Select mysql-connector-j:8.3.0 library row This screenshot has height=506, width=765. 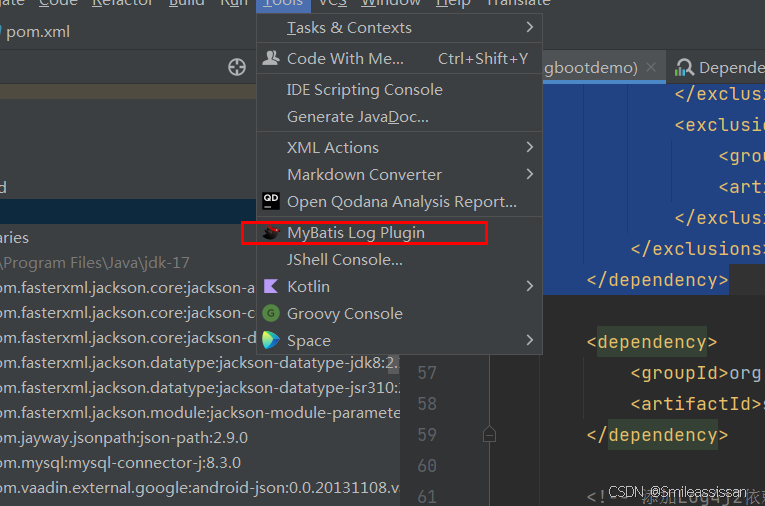click(x=200, y=463)
